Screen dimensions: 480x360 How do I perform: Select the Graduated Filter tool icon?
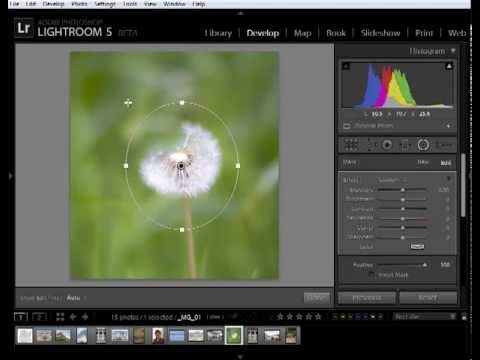click(405, 145)
